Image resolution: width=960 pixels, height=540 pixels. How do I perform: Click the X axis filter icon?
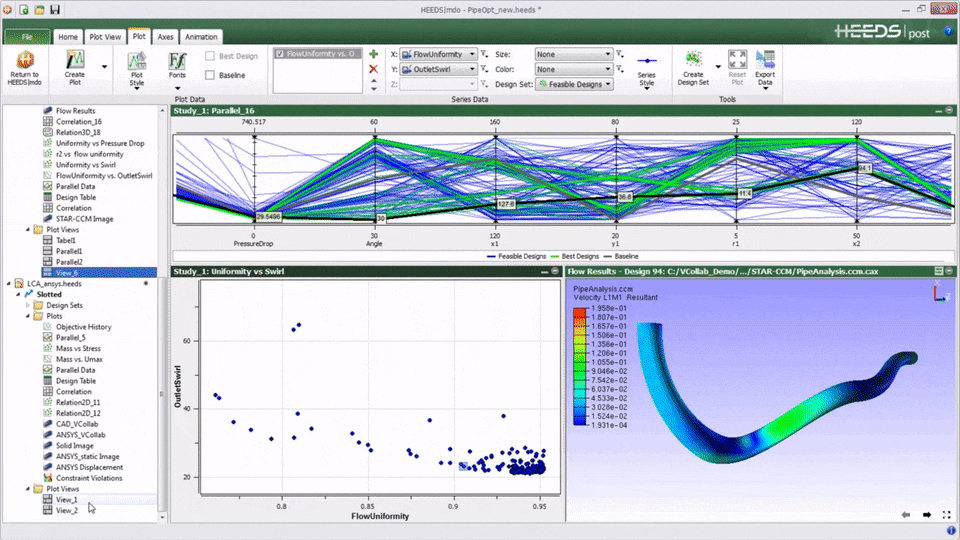[484, 54]
